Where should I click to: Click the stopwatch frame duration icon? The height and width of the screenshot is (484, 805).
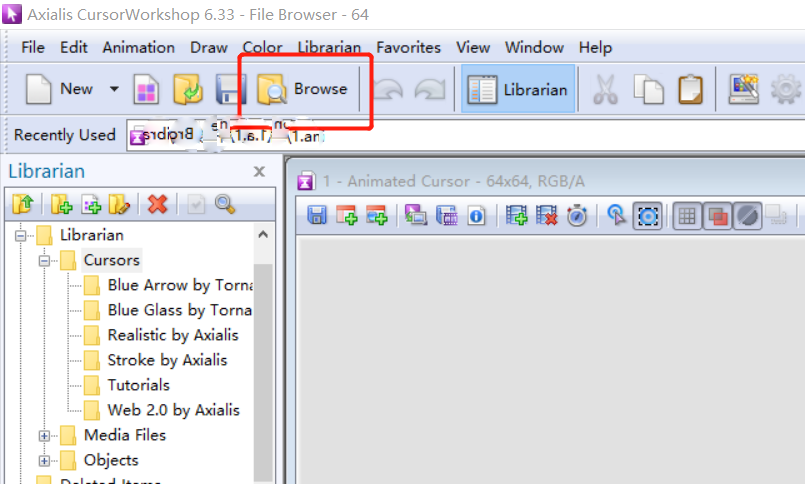click(577, 215)
